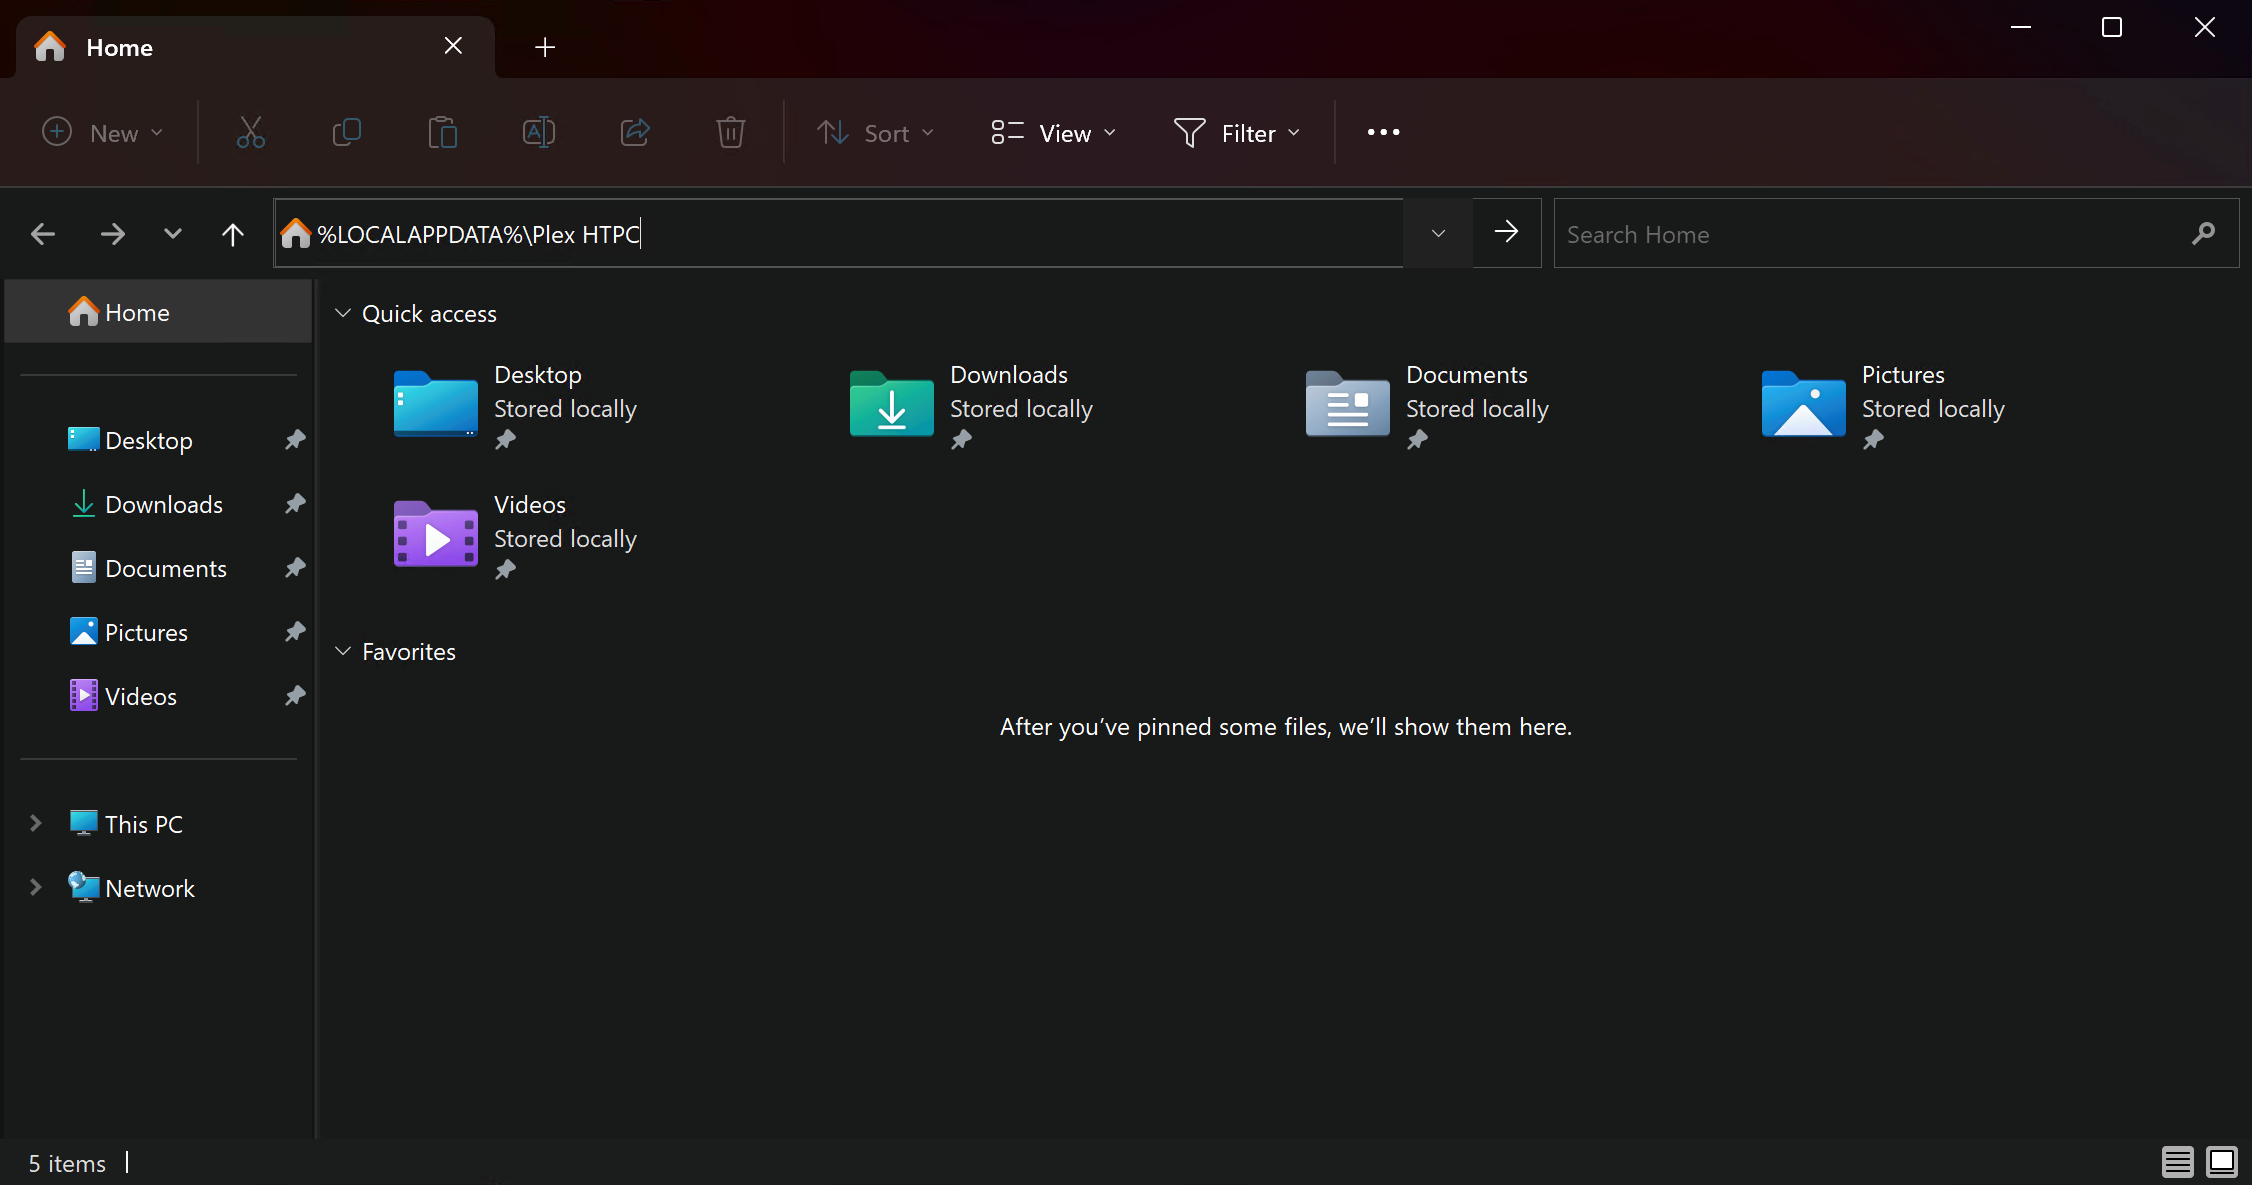Click the Cut scissors icon

point(250,132)
